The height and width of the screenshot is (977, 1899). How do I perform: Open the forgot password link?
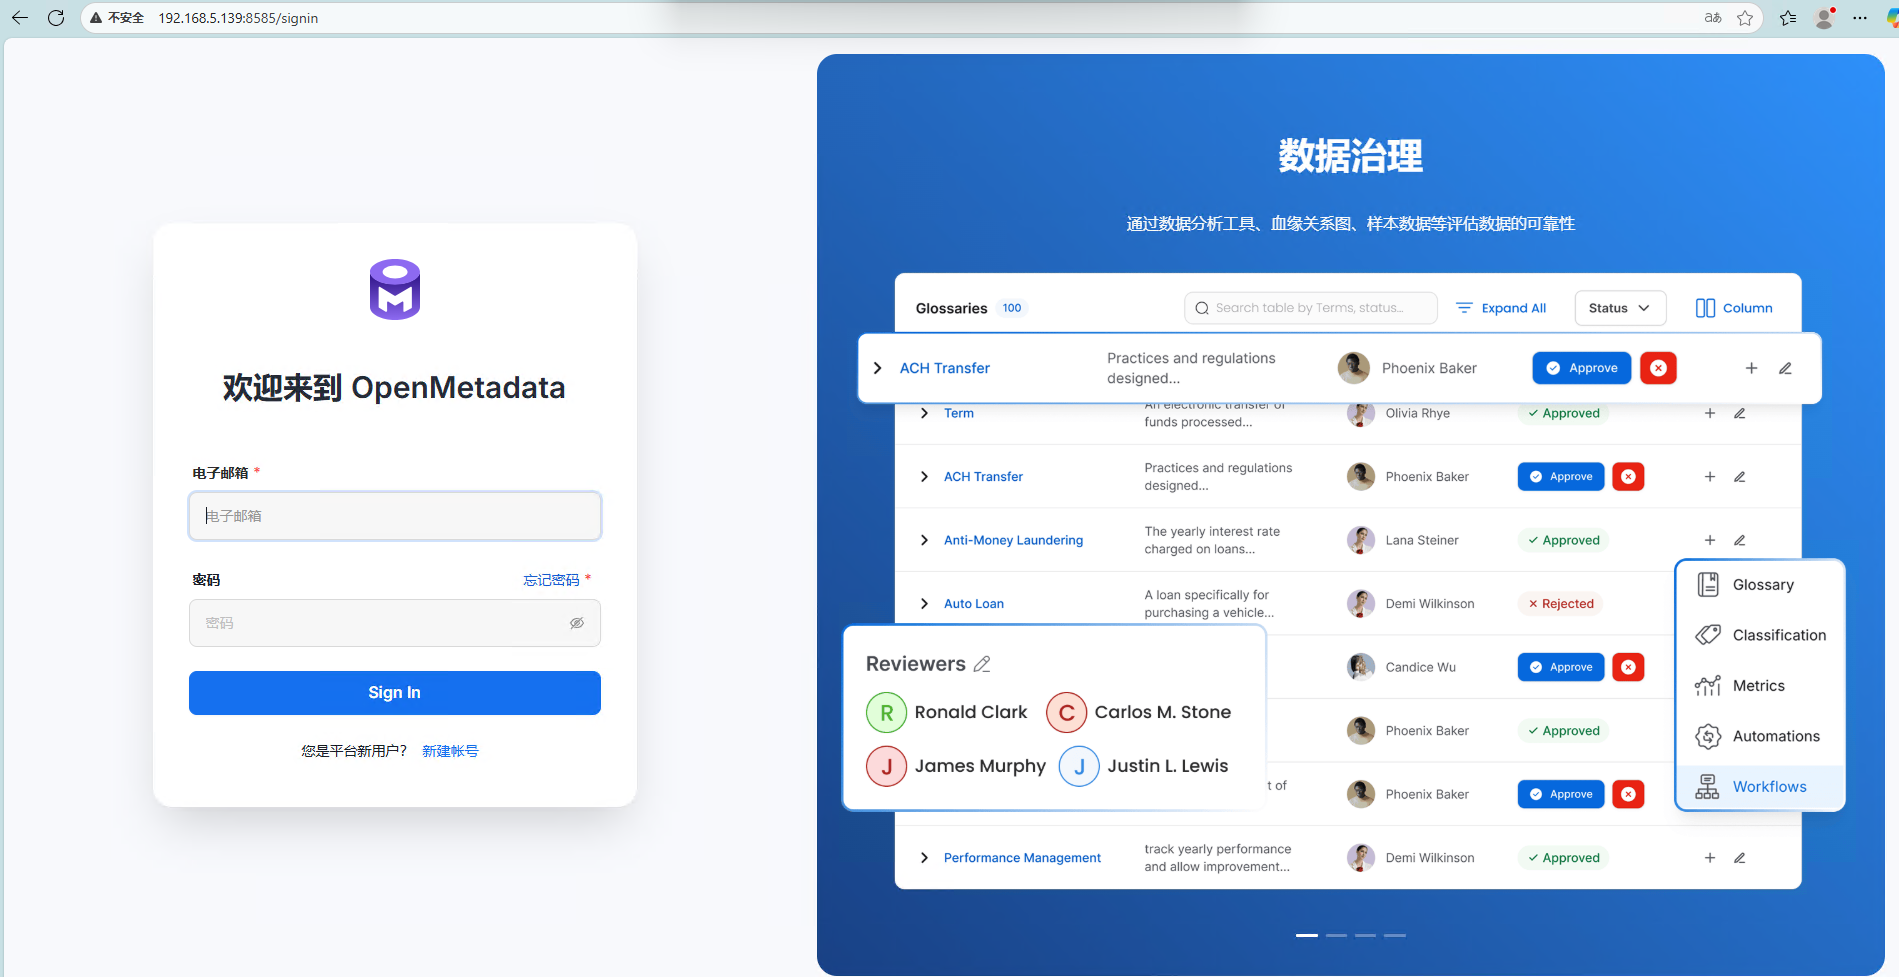[x=551, y=580]
